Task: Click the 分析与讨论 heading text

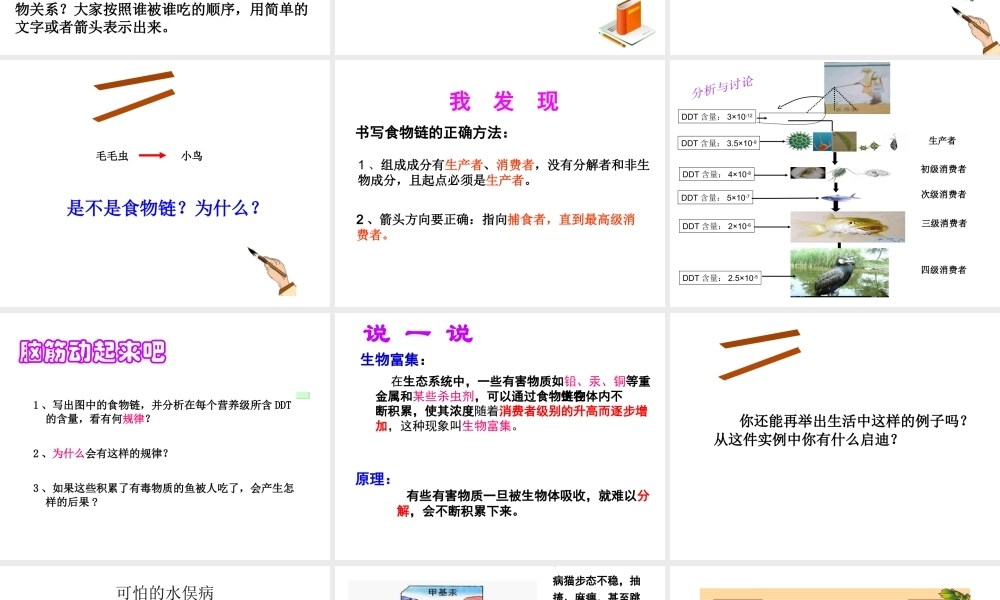Action: 723,87
